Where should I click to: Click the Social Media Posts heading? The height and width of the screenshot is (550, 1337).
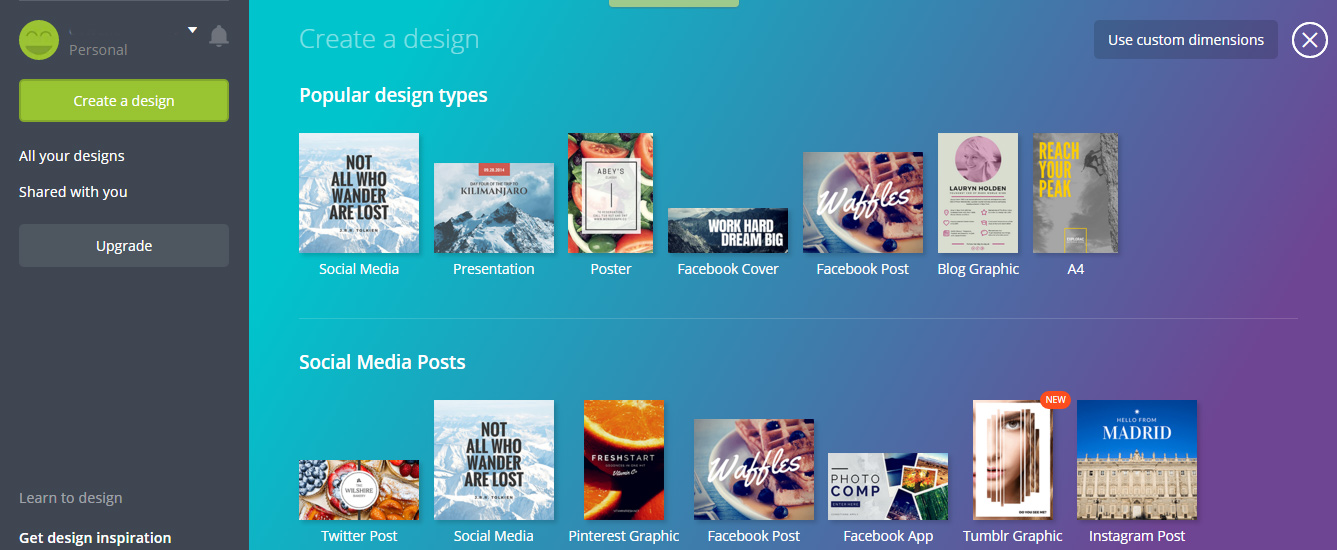tap(382, 362)
